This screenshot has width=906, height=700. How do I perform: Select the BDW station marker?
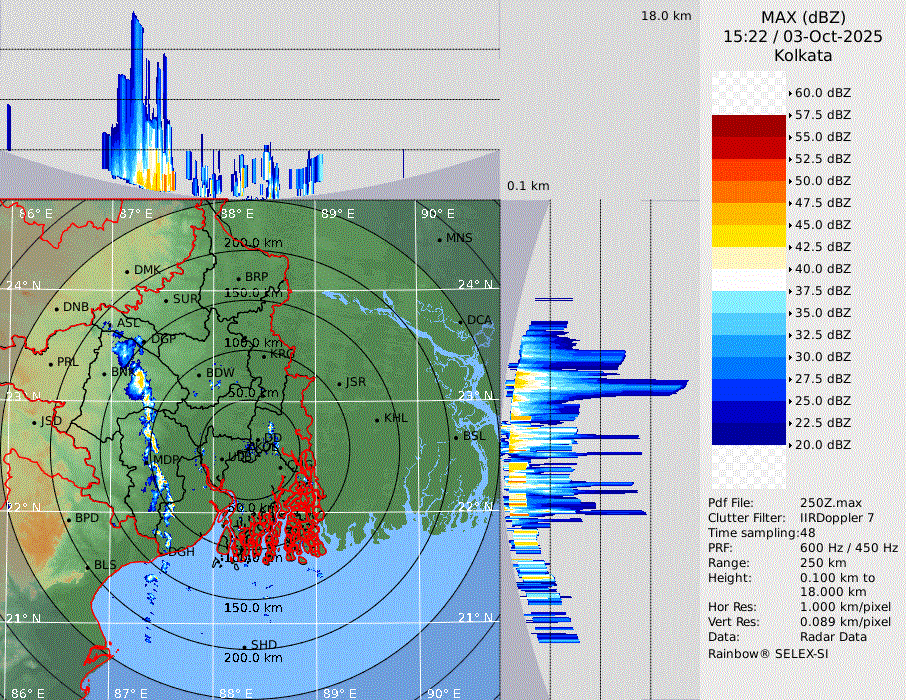pyautogui.click(x=200, y=375)
